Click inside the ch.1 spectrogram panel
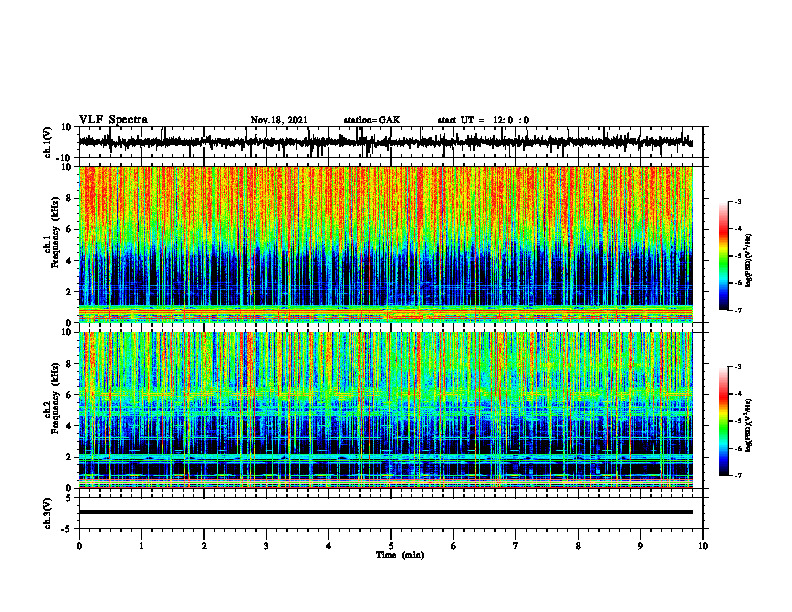Image resolution: width=792 pixels, height=612 pixels. 386,244
